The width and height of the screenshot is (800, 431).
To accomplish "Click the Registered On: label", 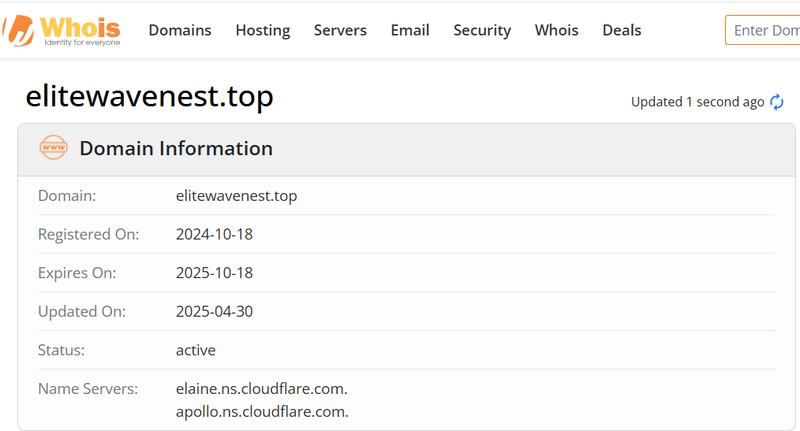I will (x=88, y=234).
